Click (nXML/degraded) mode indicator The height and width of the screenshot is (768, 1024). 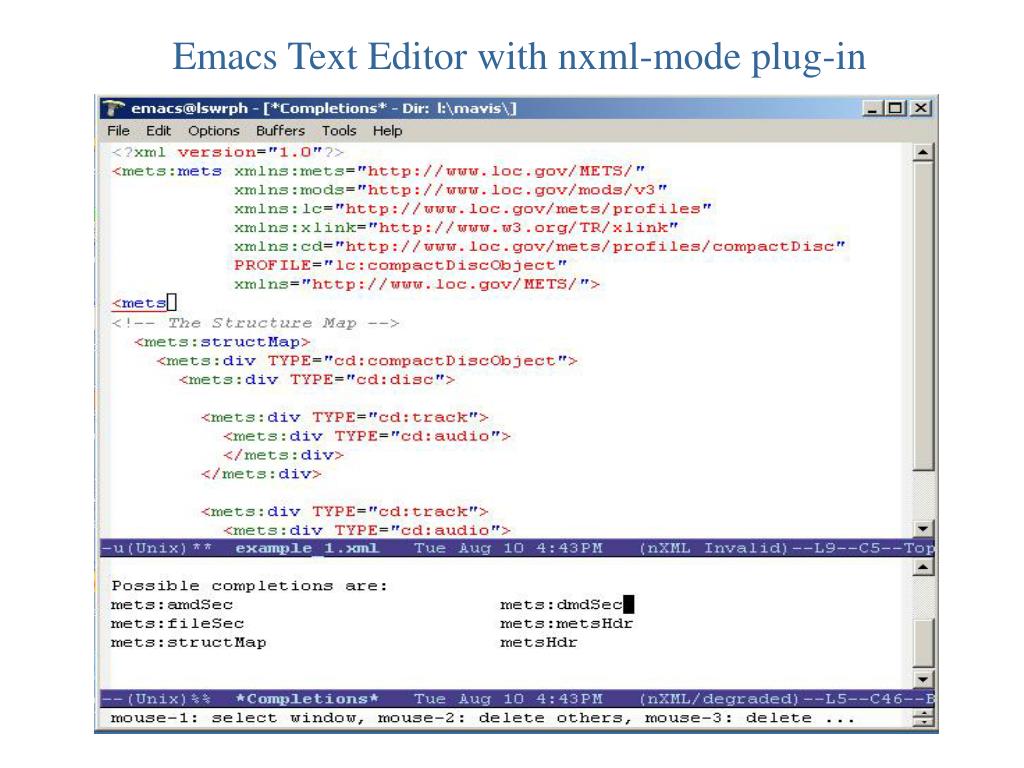[x=720, y=699]
